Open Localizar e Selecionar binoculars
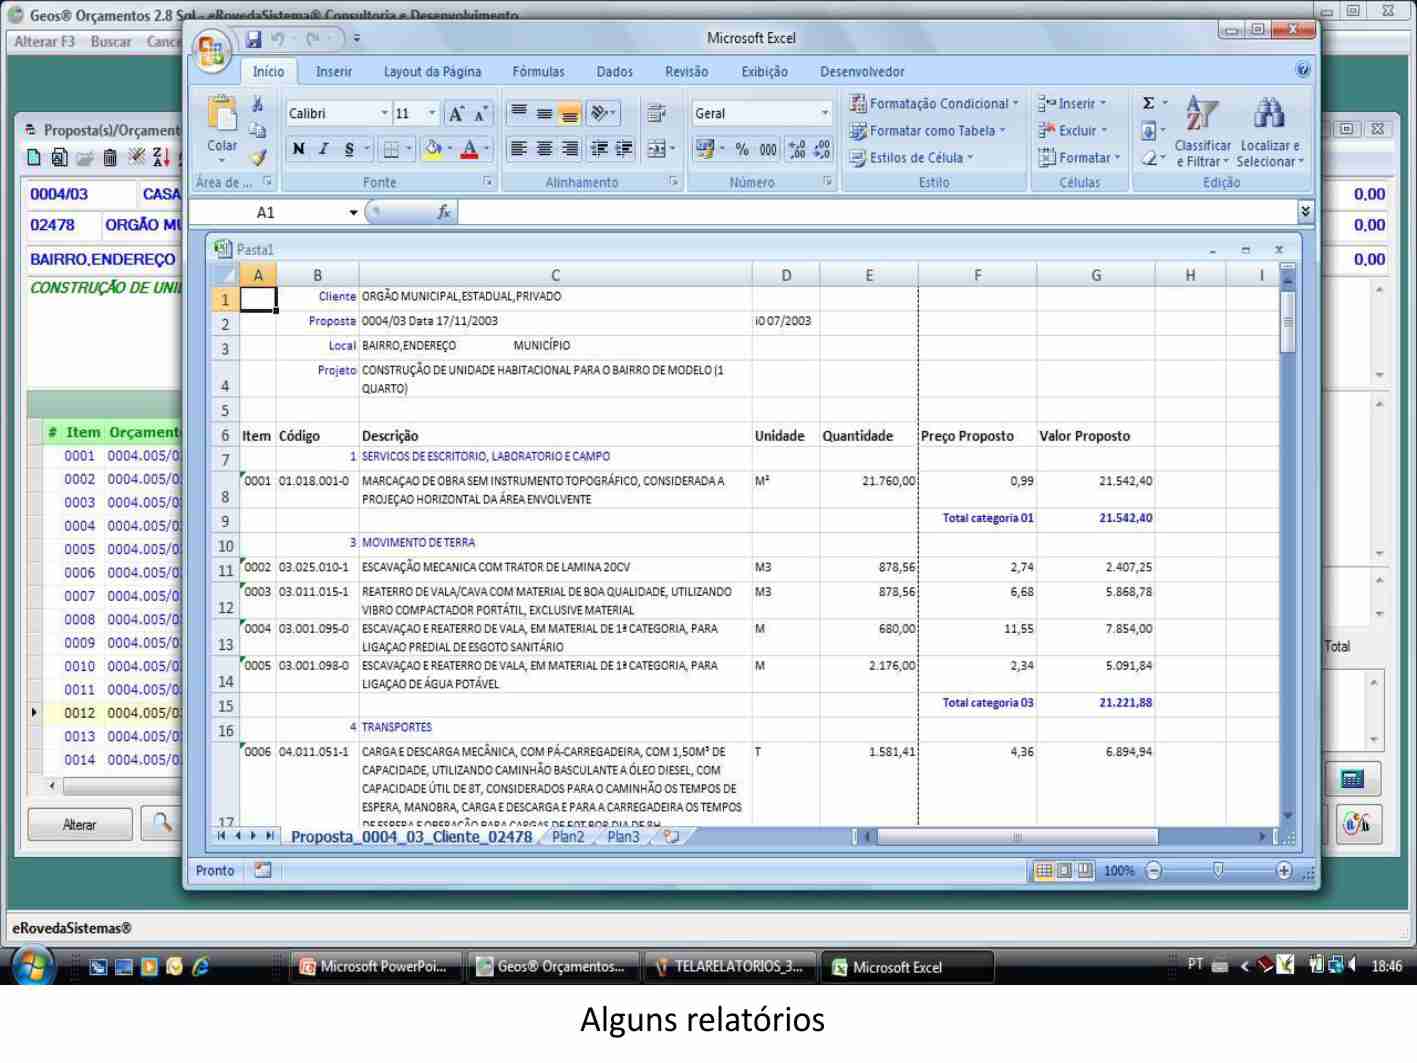 tap(1270, 133)
